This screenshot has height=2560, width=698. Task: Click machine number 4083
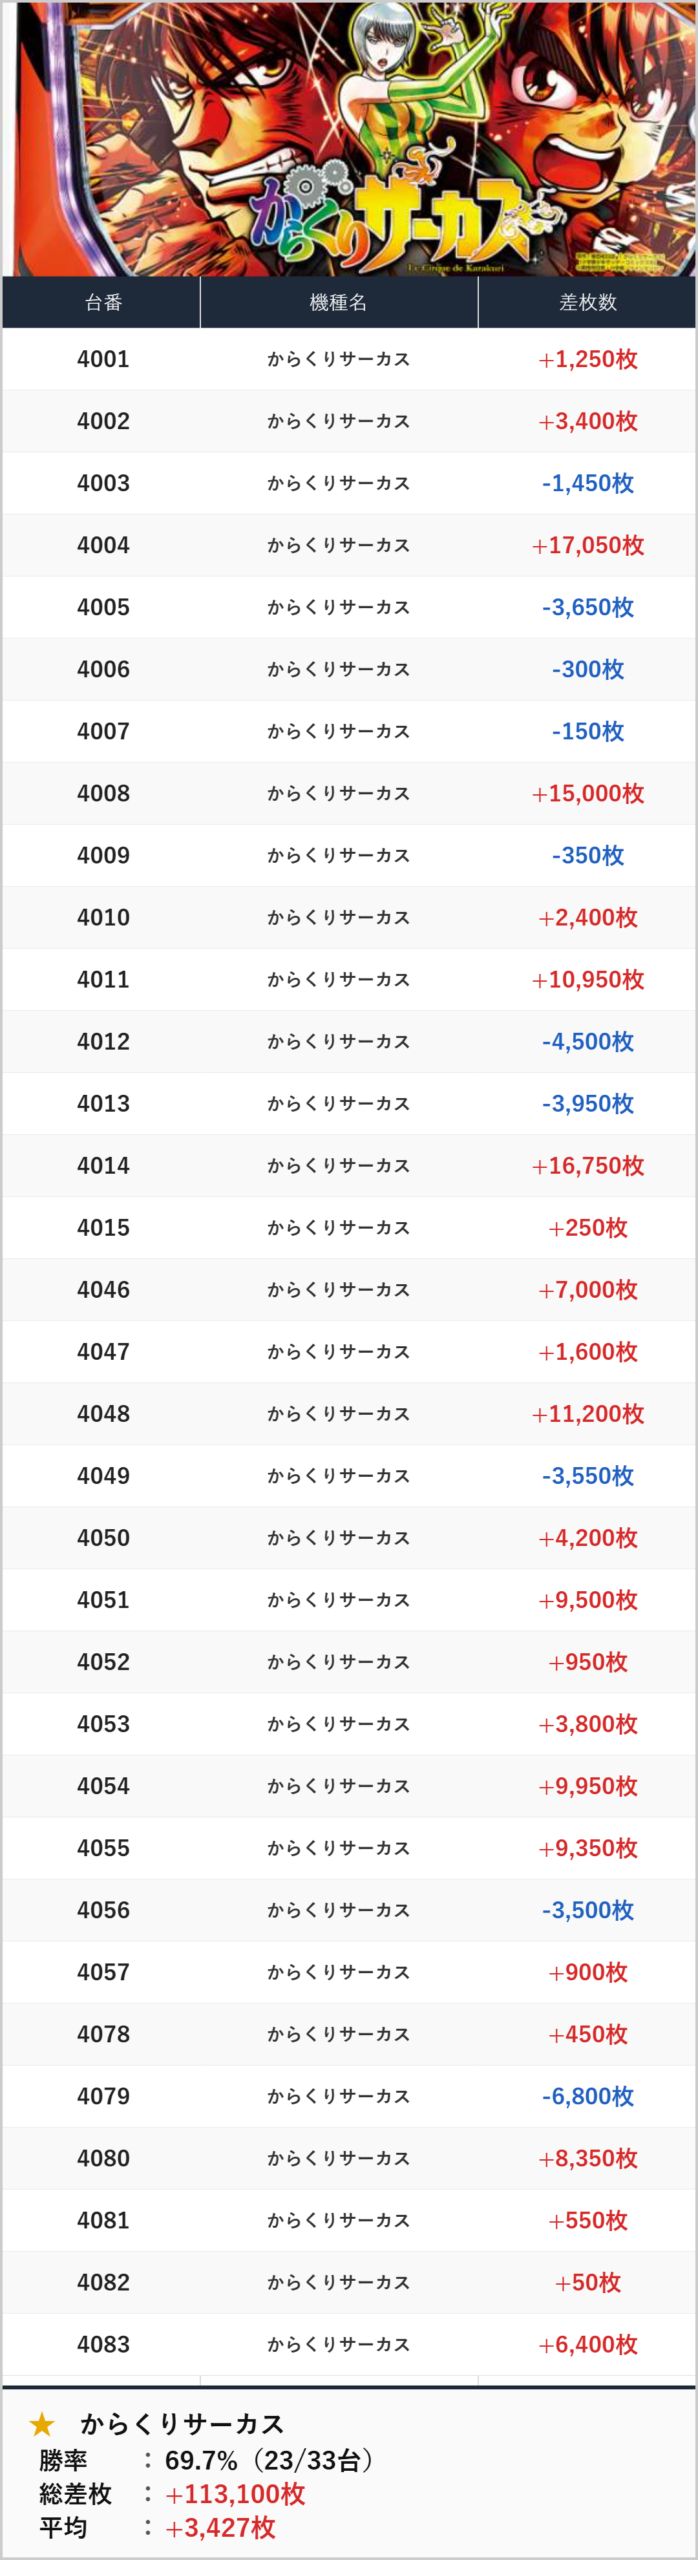tap(103, 2344)
